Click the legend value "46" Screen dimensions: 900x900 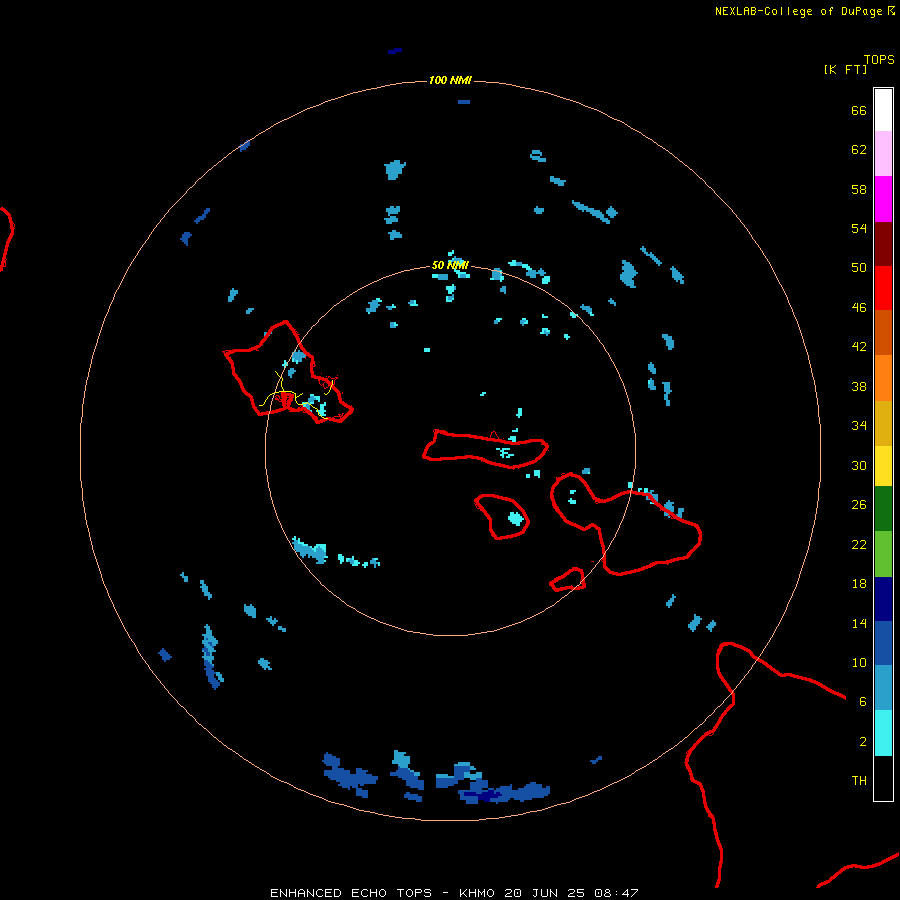point(859,307)
